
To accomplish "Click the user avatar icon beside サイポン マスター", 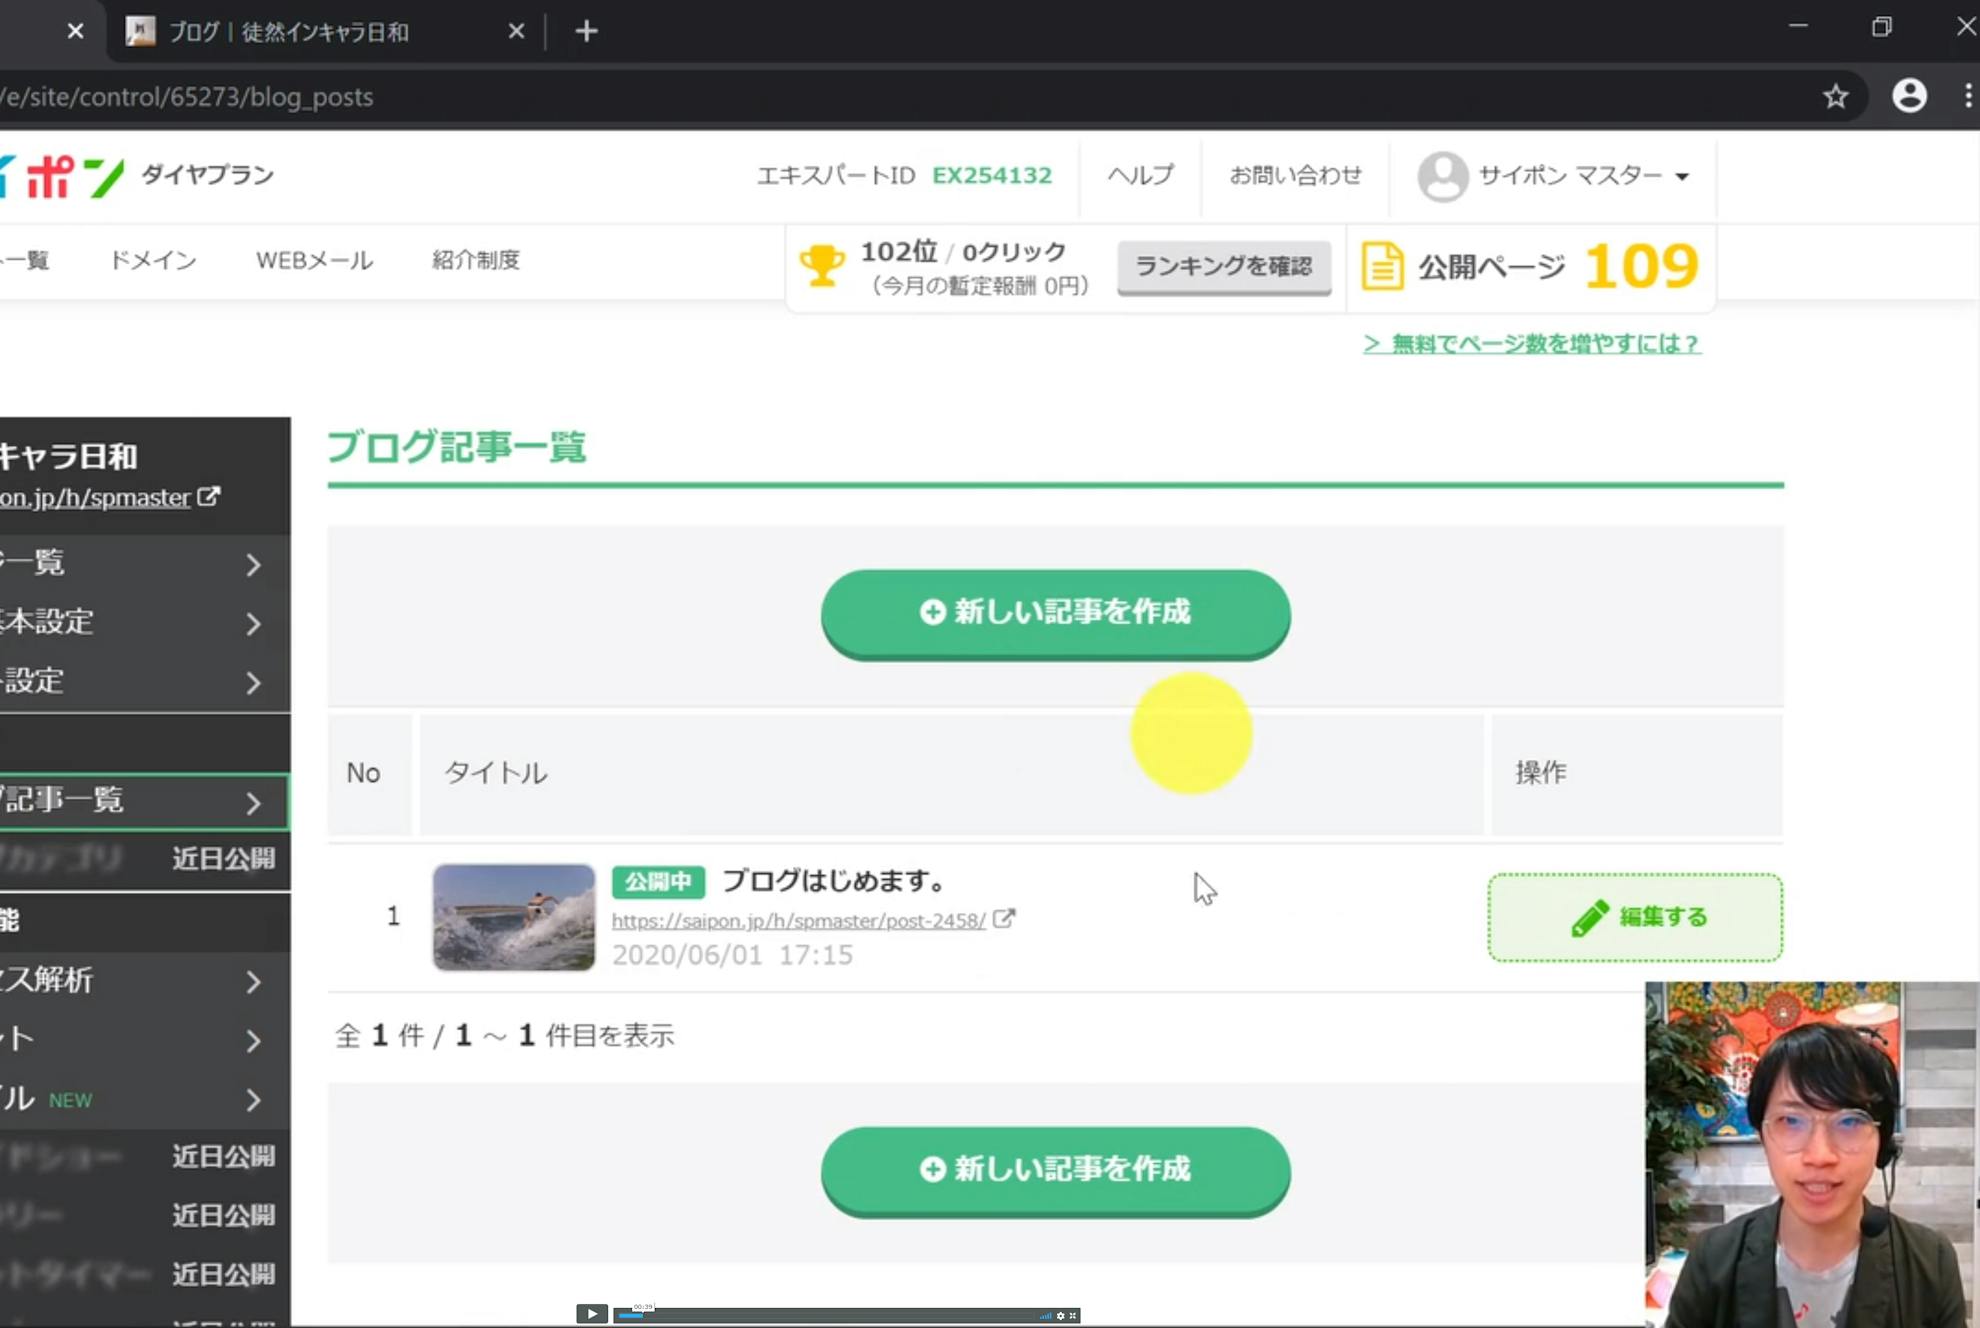I will [x=1443, y=176].
